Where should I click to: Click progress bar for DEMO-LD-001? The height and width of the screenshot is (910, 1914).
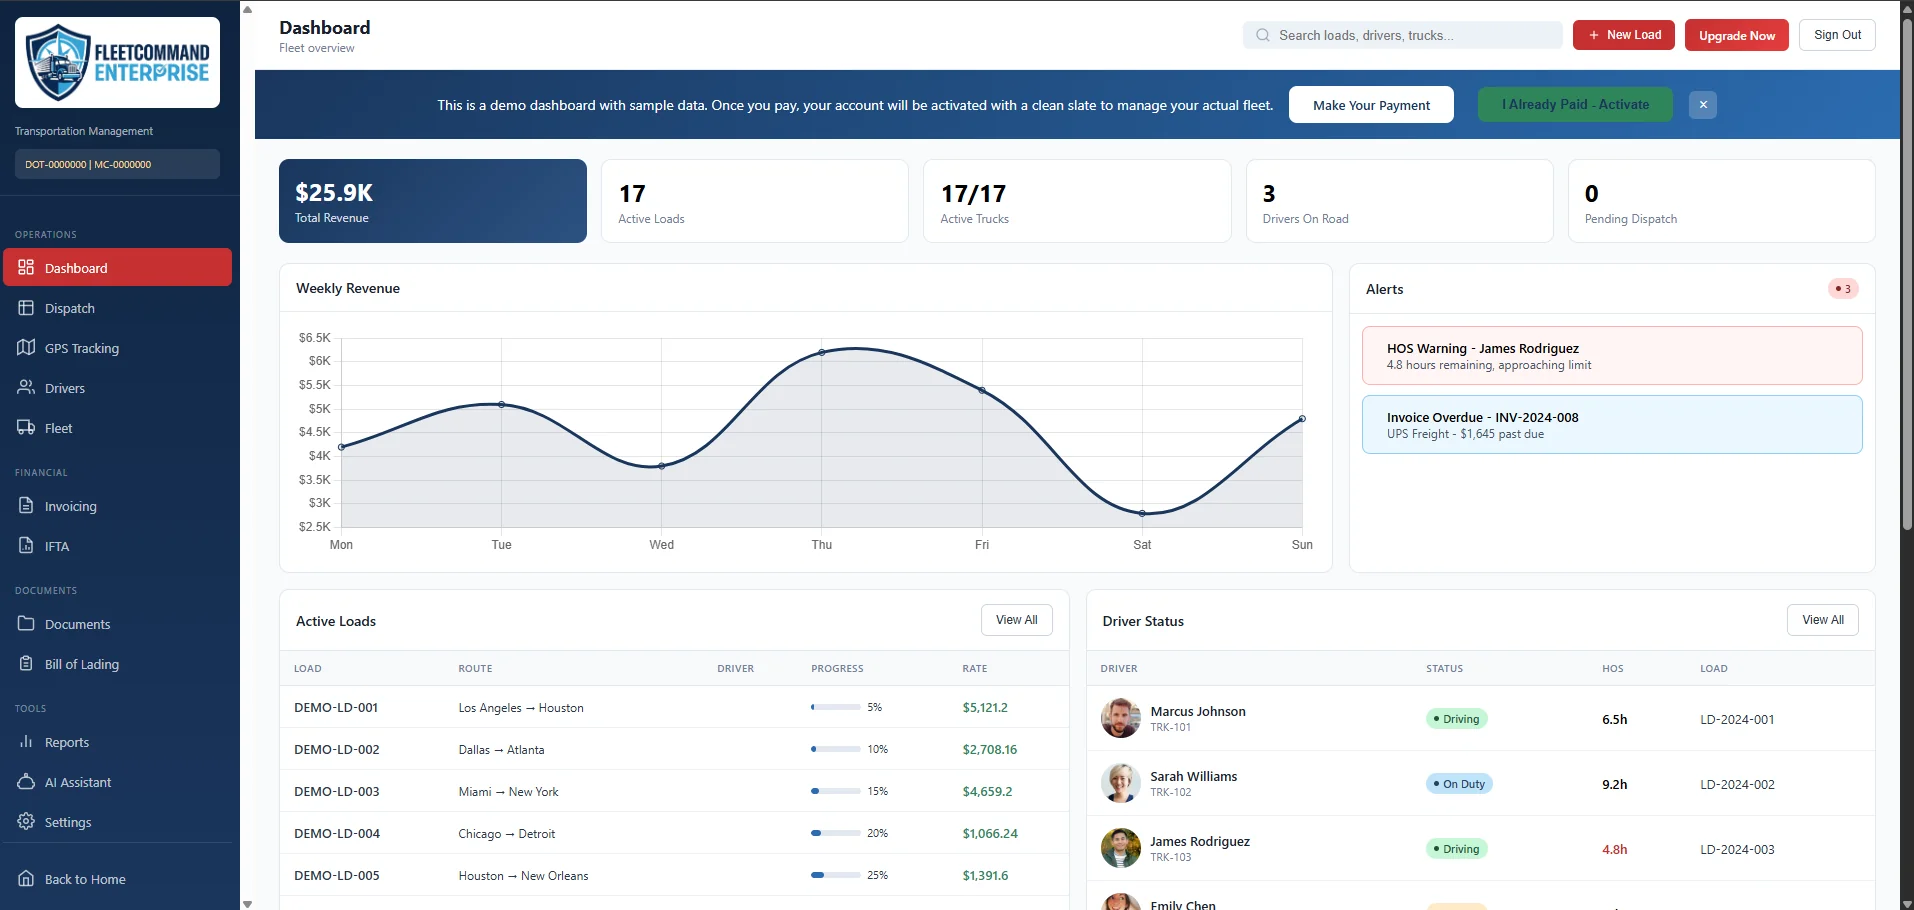tap(836, 707)
